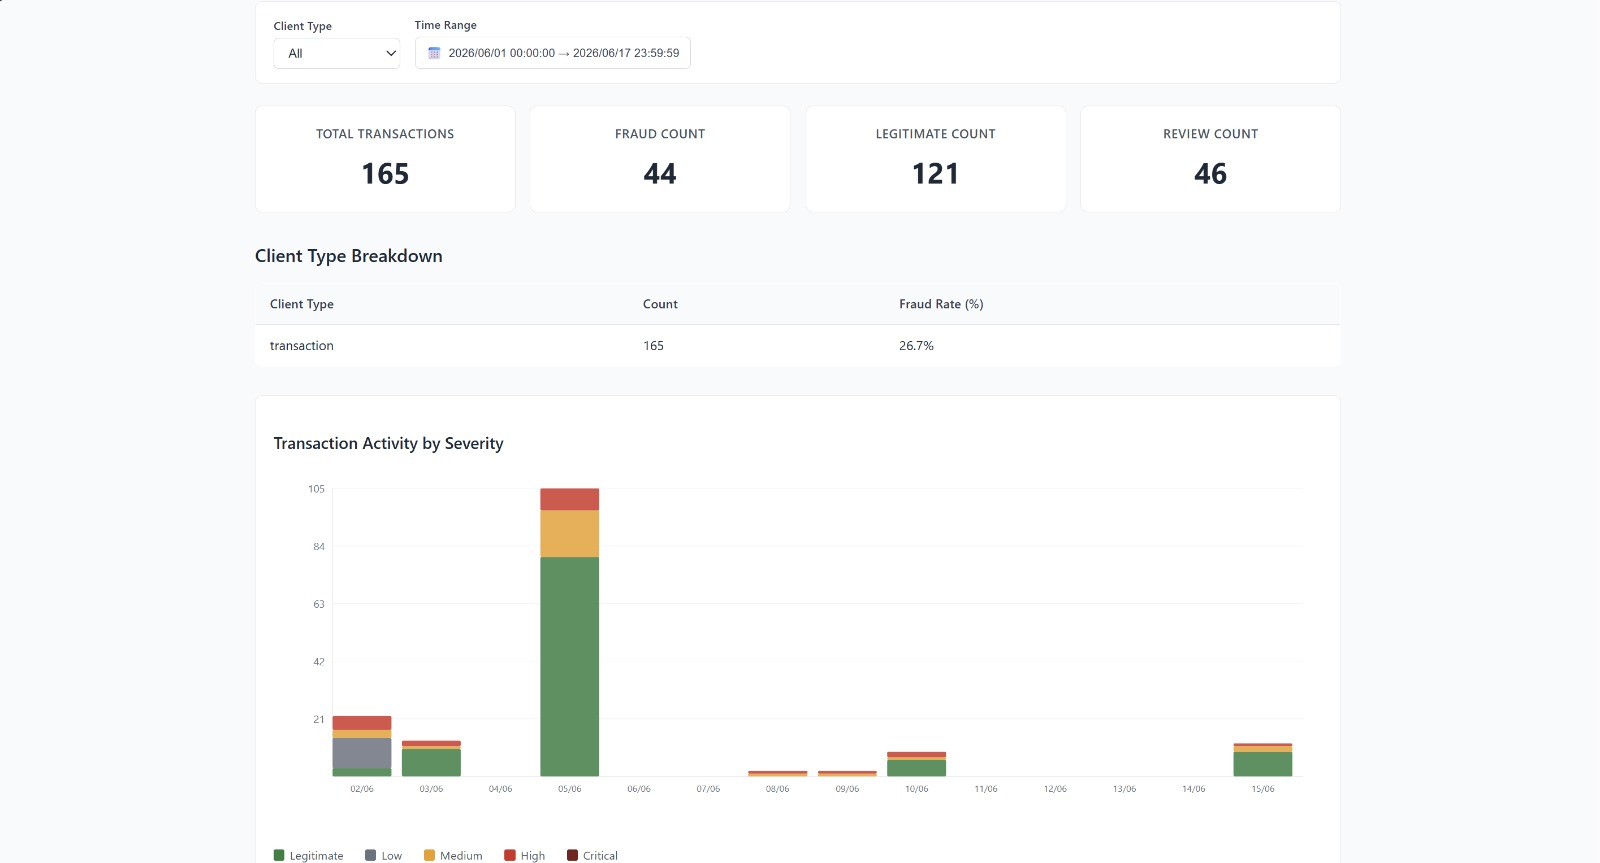Select the Fraud Count card
1600x863 pixels.
[x=660, y=159]
